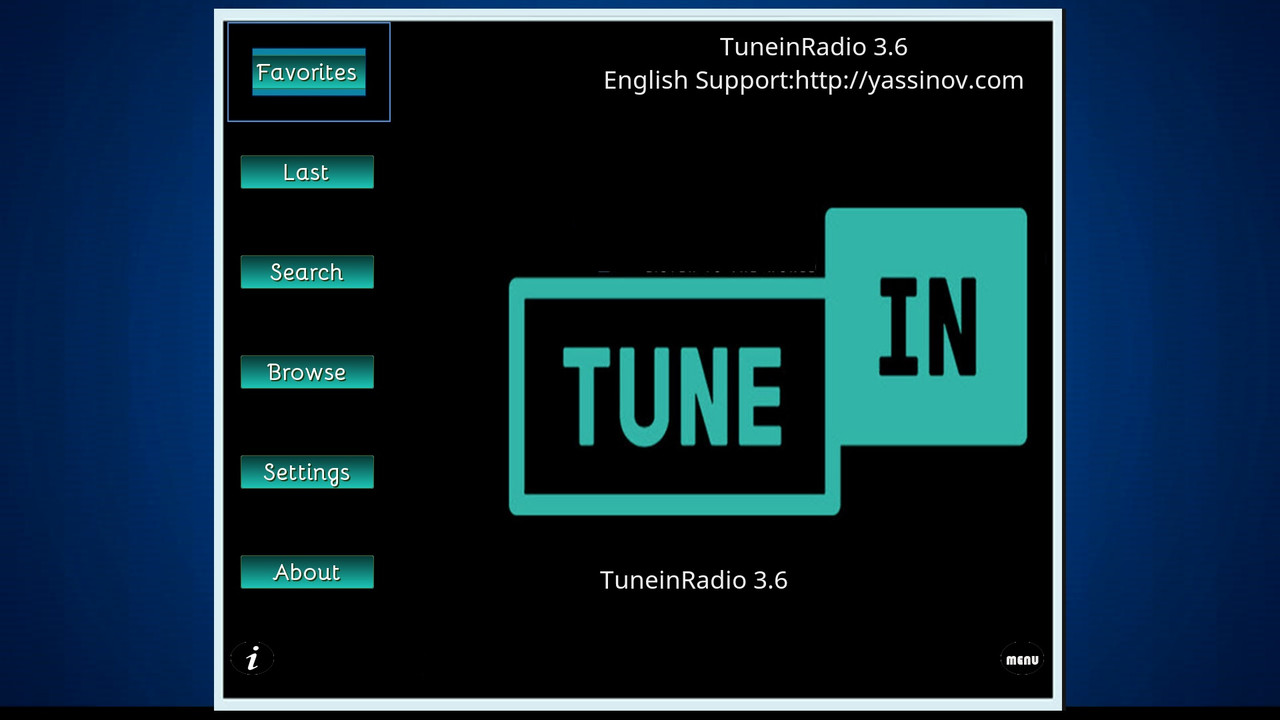Show the About screen
1280x720 pixels.
pos(307,572)
